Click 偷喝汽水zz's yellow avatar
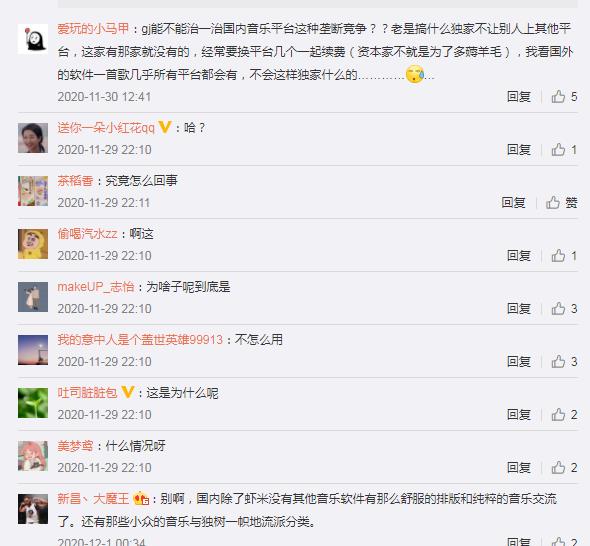Viewport: 590px width, 546px height. point(33,244)
